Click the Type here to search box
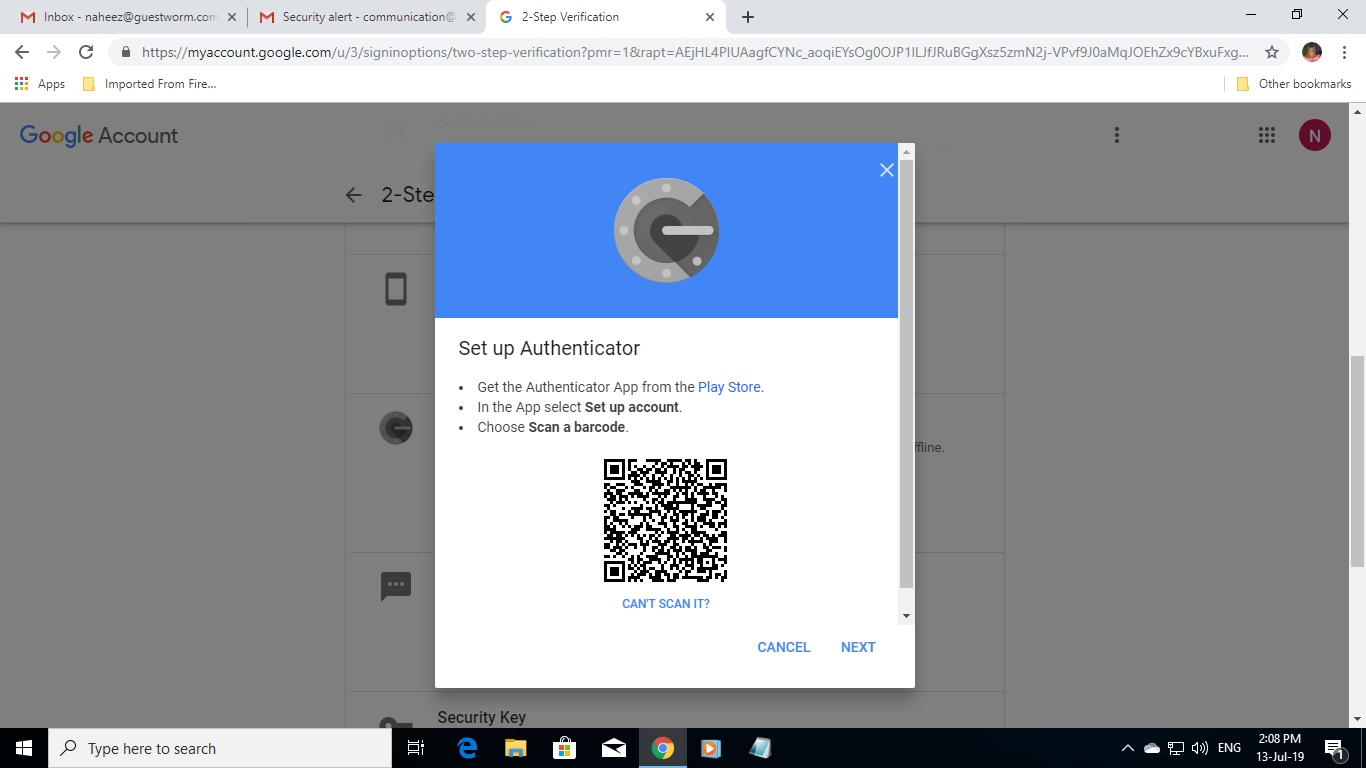The image size is (1366, 768). [x=220, y=748]
